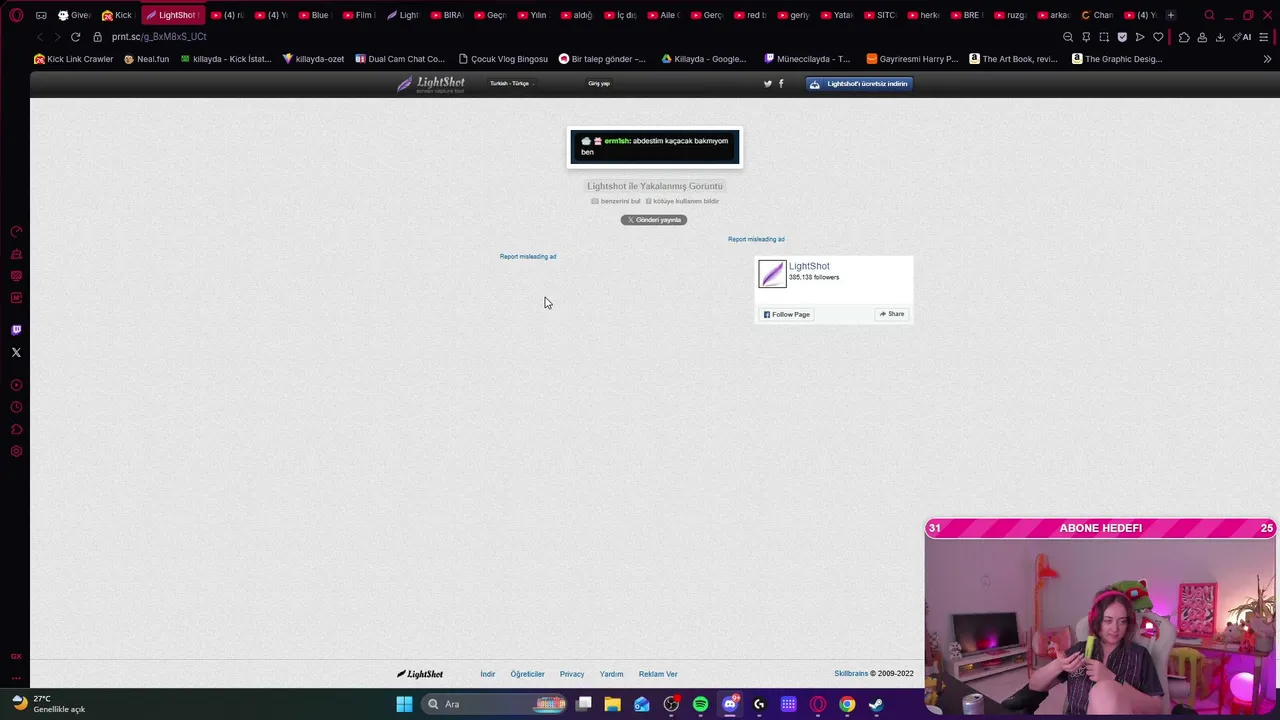Click Report misleading ad link on left
The height and width of the screenshot is (720, 1280).
coord(528,256)
